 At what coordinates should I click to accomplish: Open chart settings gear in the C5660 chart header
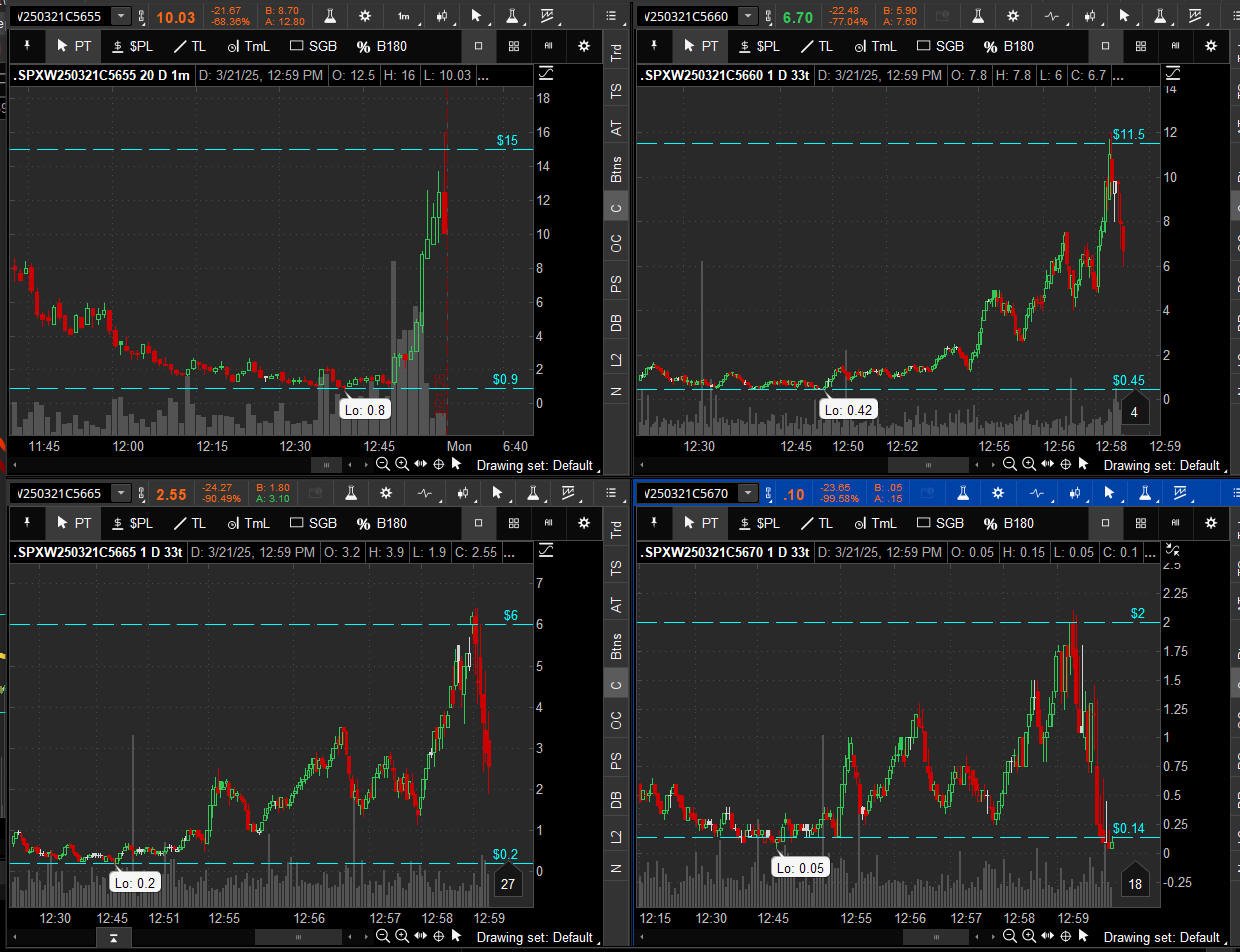coord(1013,16)
